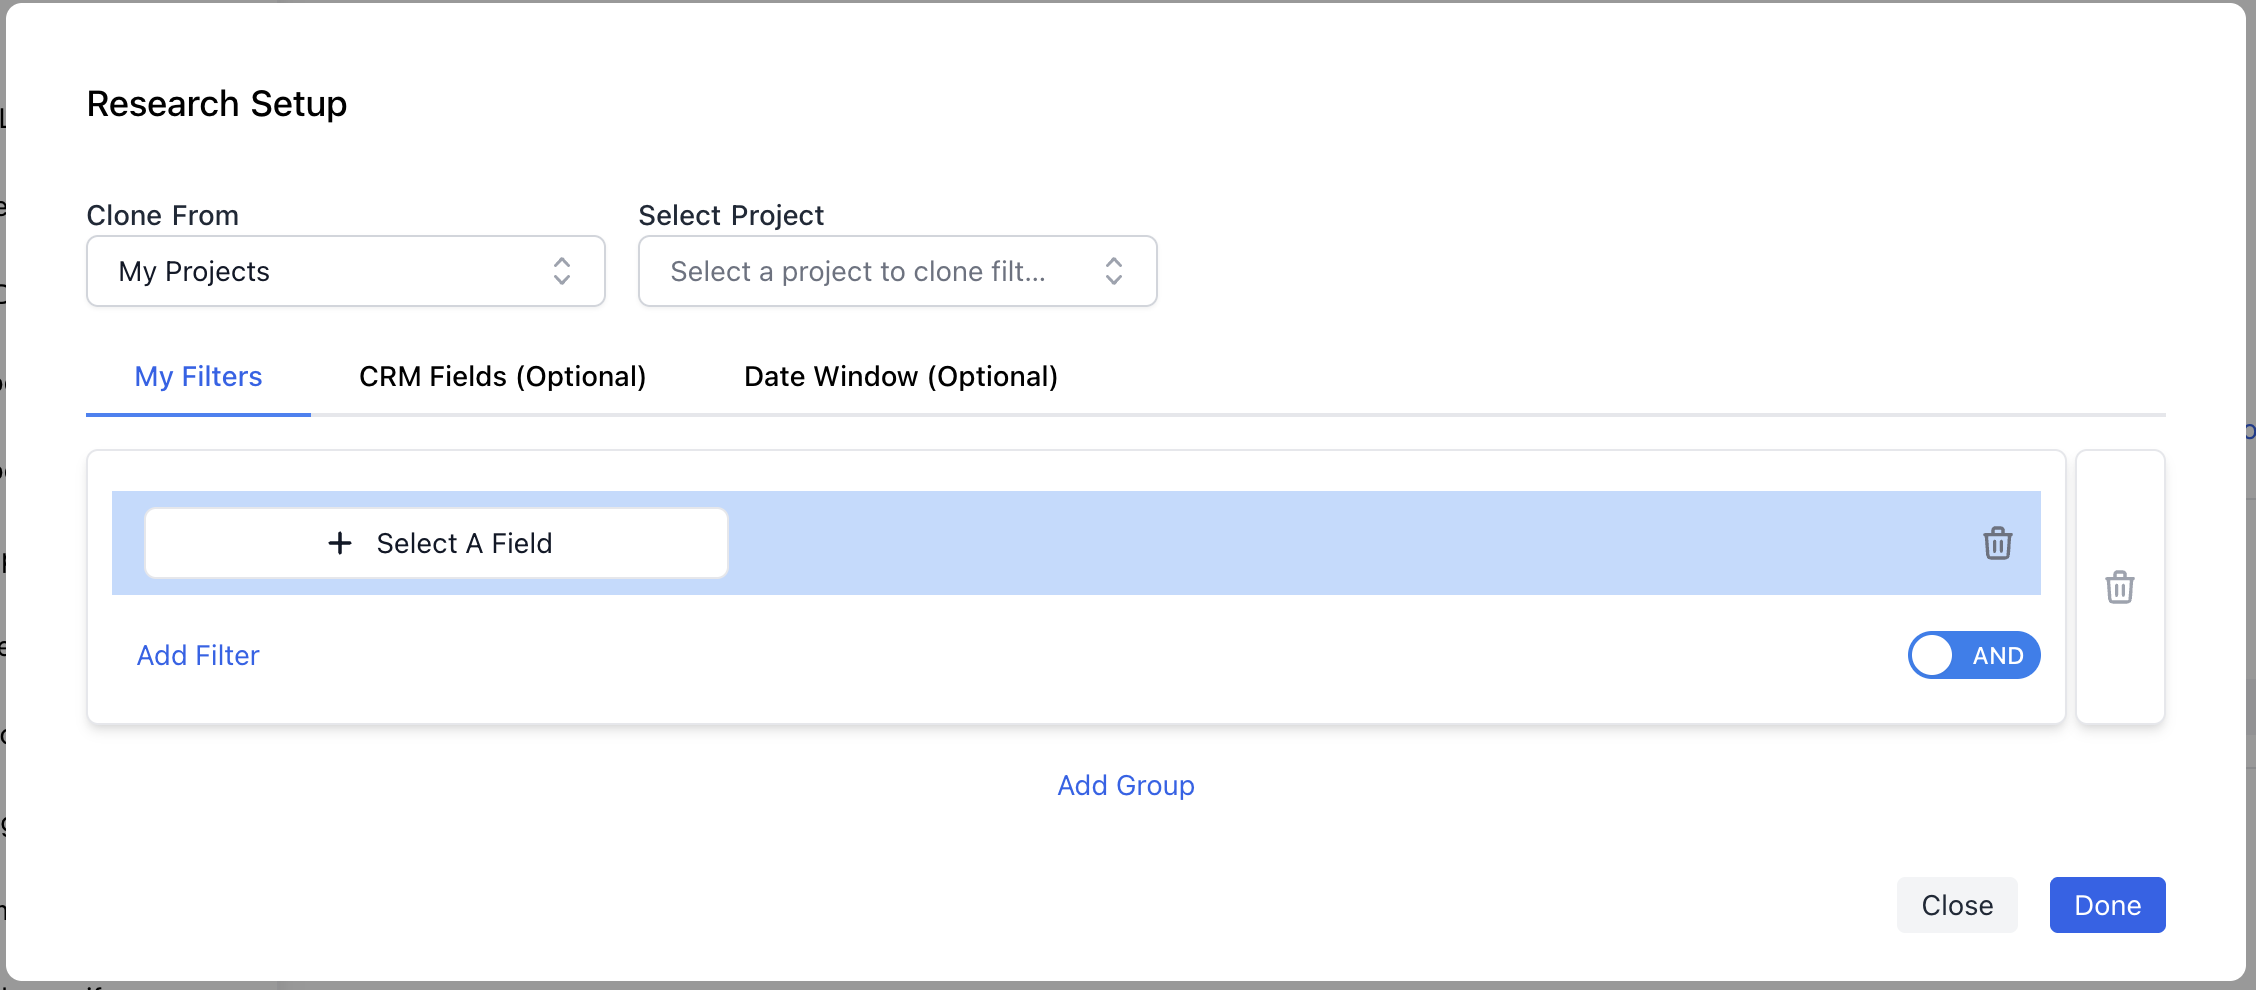The width and height of the screenshot is (2256, 990).
Task: Click the chevron on Select Project field
Action: click(x=1113, y=271)
